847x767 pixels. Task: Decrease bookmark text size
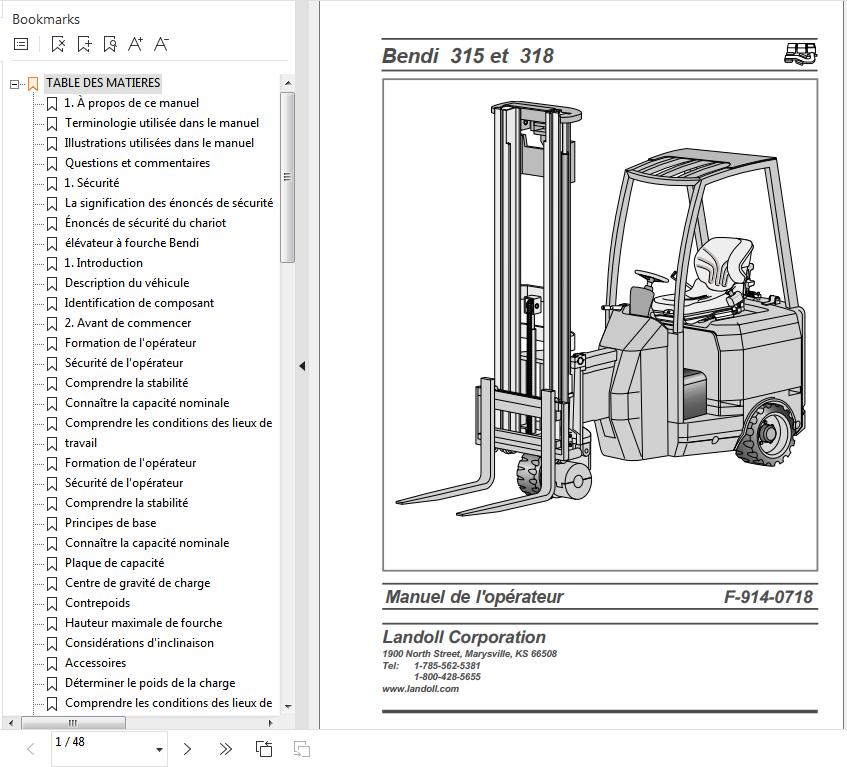click(x=161, y=44)
